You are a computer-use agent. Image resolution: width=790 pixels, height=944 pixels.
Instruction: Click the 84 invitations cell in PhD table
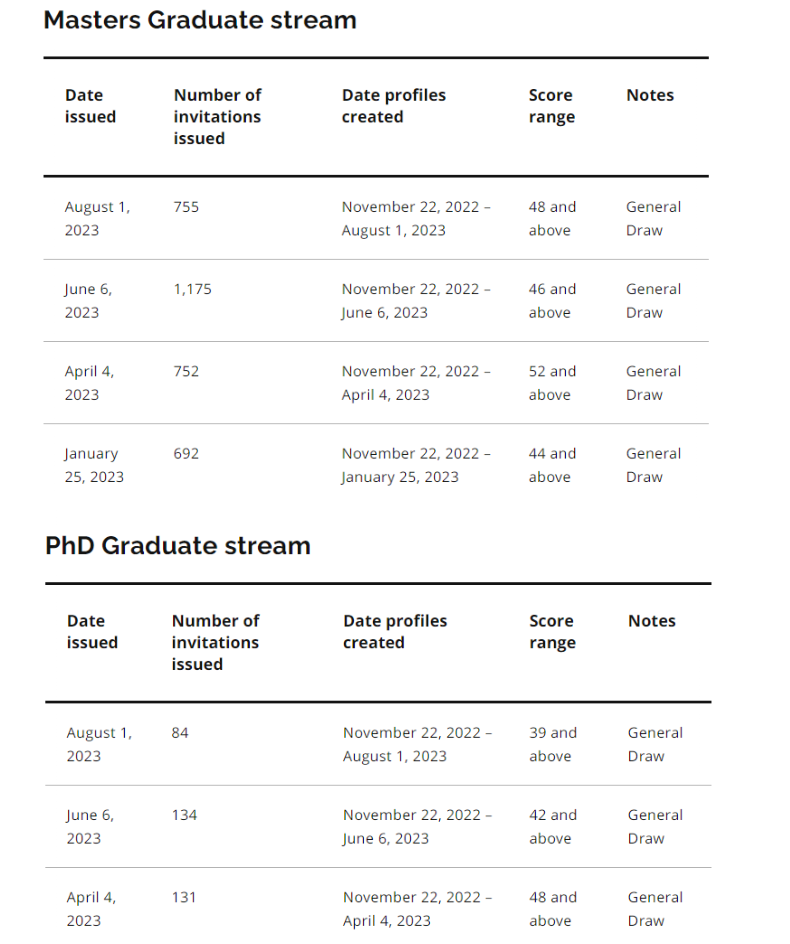tap(179, 733)
